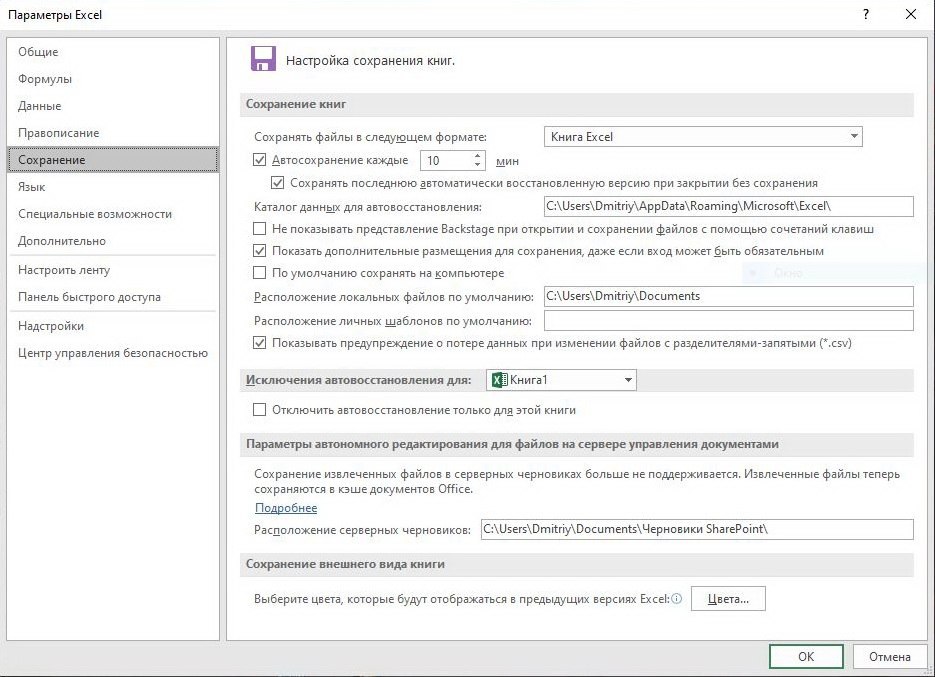Close the Параметры Excel dialog
This screenshot has width=935, height=677.
click(x=911, y=15)
